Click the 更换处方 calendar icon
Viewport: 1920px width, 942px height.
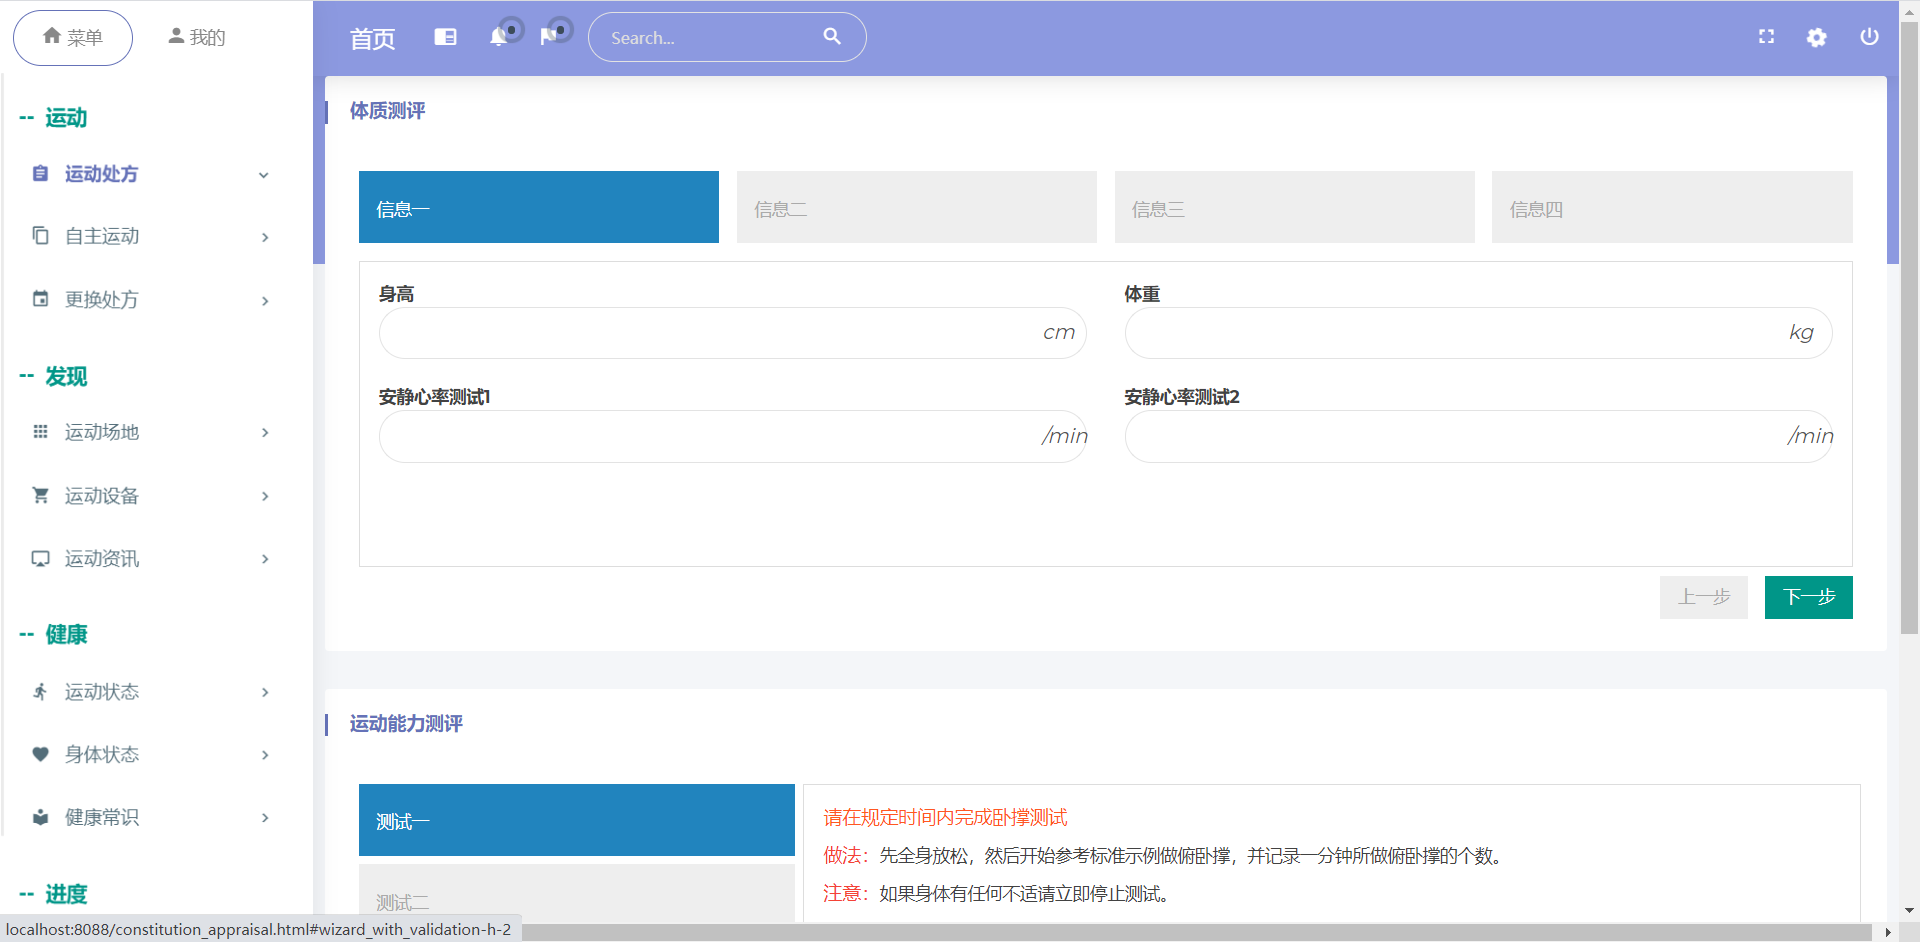point(40,298)
